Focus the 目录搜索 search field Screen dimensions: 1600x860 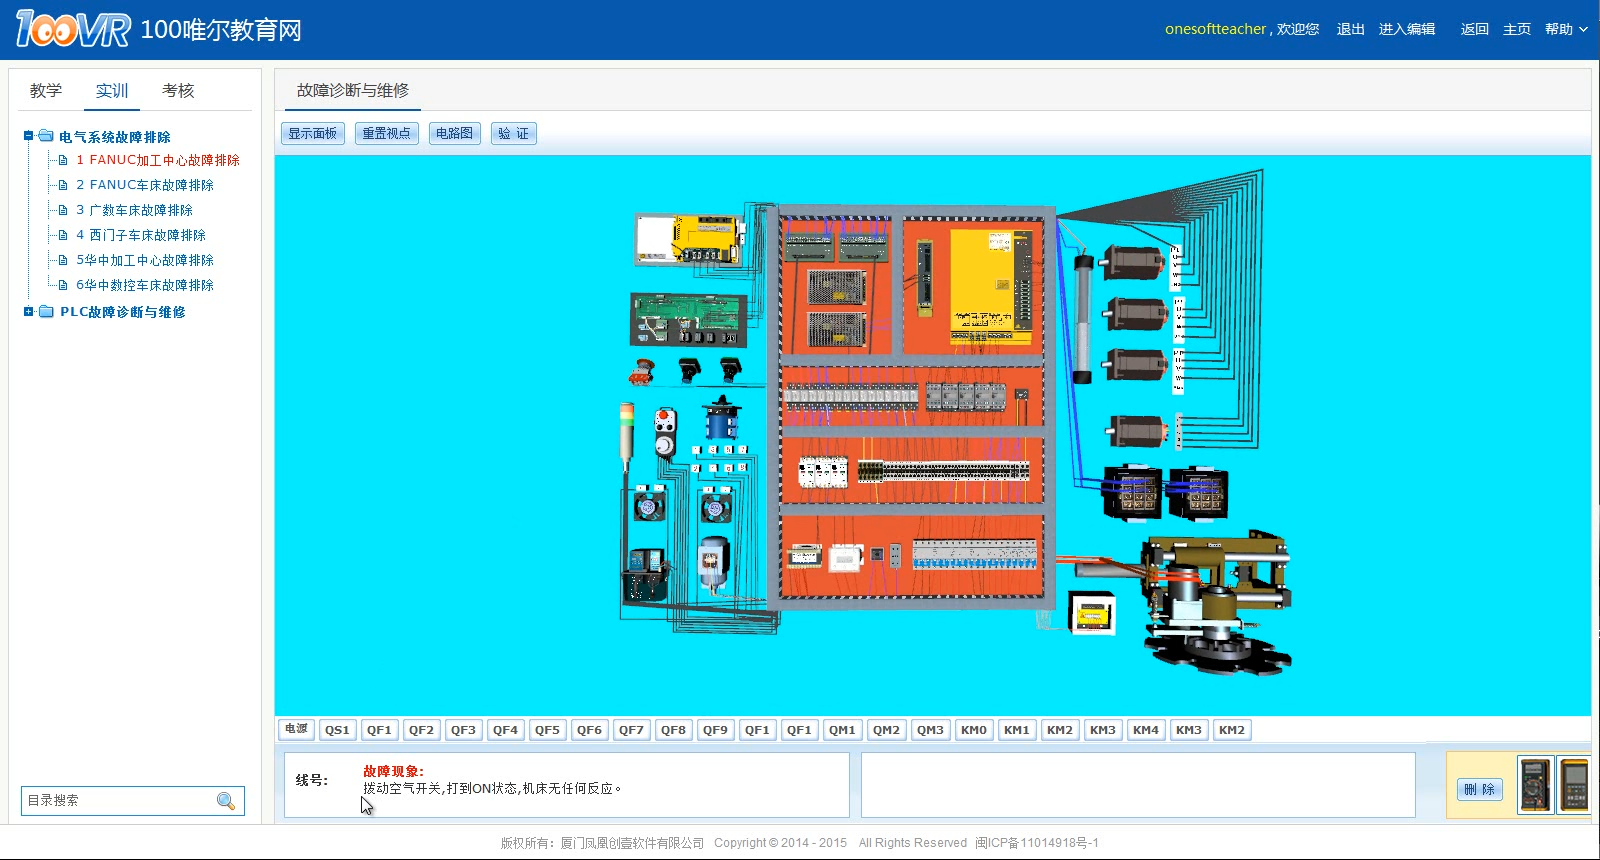118,801
